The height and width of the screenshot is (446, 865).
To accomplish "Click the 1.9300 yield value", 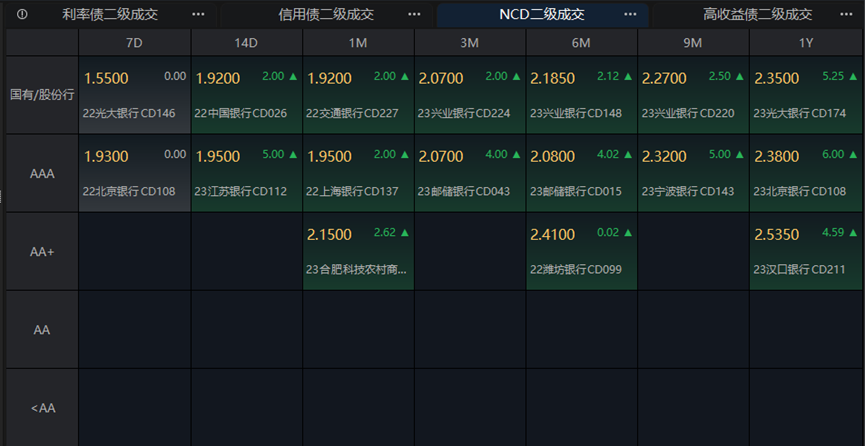I will (x=106, y=157).
